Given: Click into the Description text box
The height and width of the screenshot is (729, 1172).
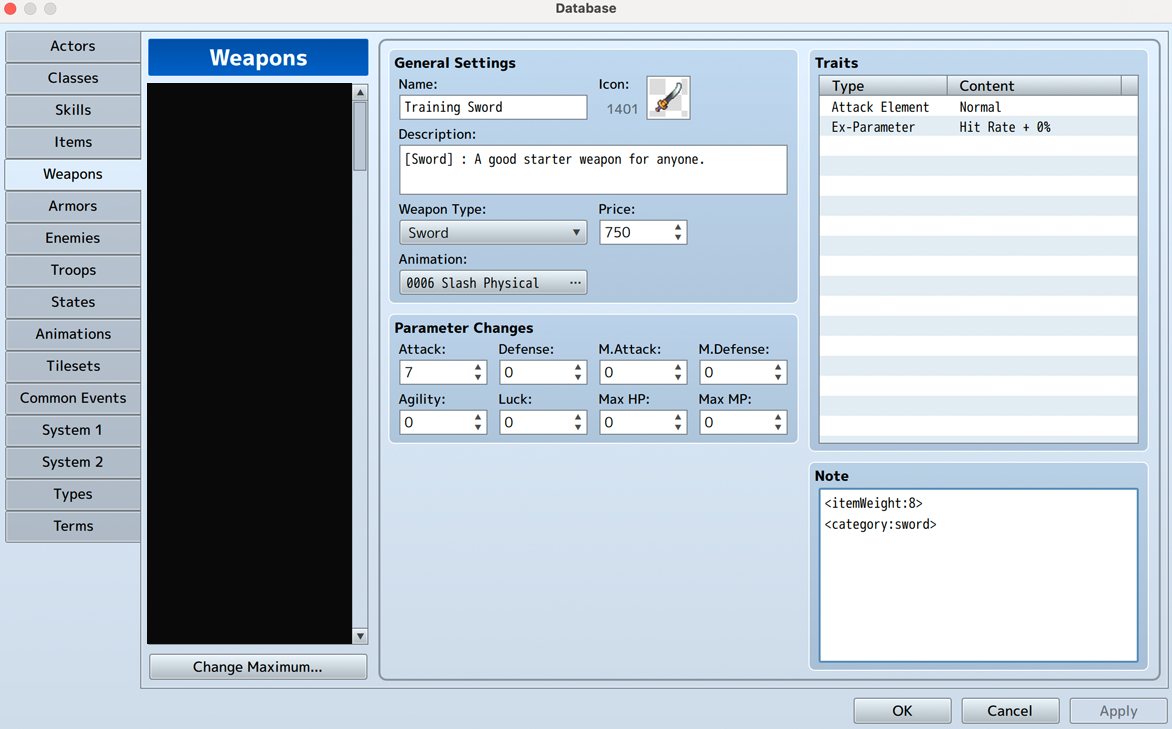Looking at the screenshot, I should (593, 170).
